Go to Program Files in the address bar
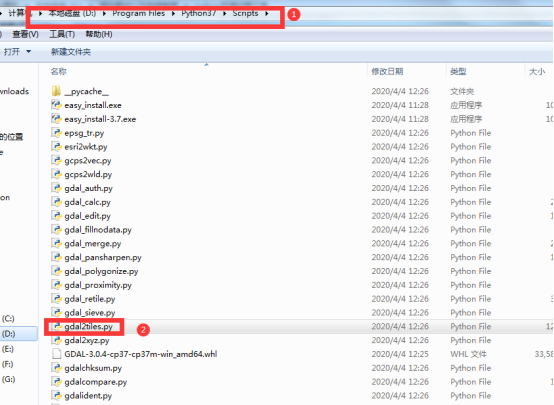Image resolution: width=554 pixels, height=405 pixels. pyautogui.click(x=138, y=13)
